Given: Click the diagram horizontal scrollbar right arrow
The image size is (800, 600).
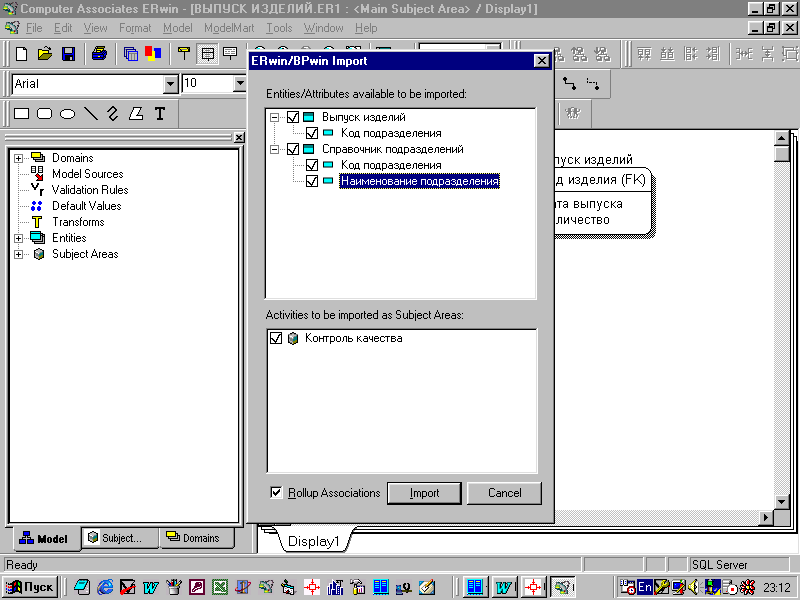Looking at the screenshot, I should tap(765, 517).
